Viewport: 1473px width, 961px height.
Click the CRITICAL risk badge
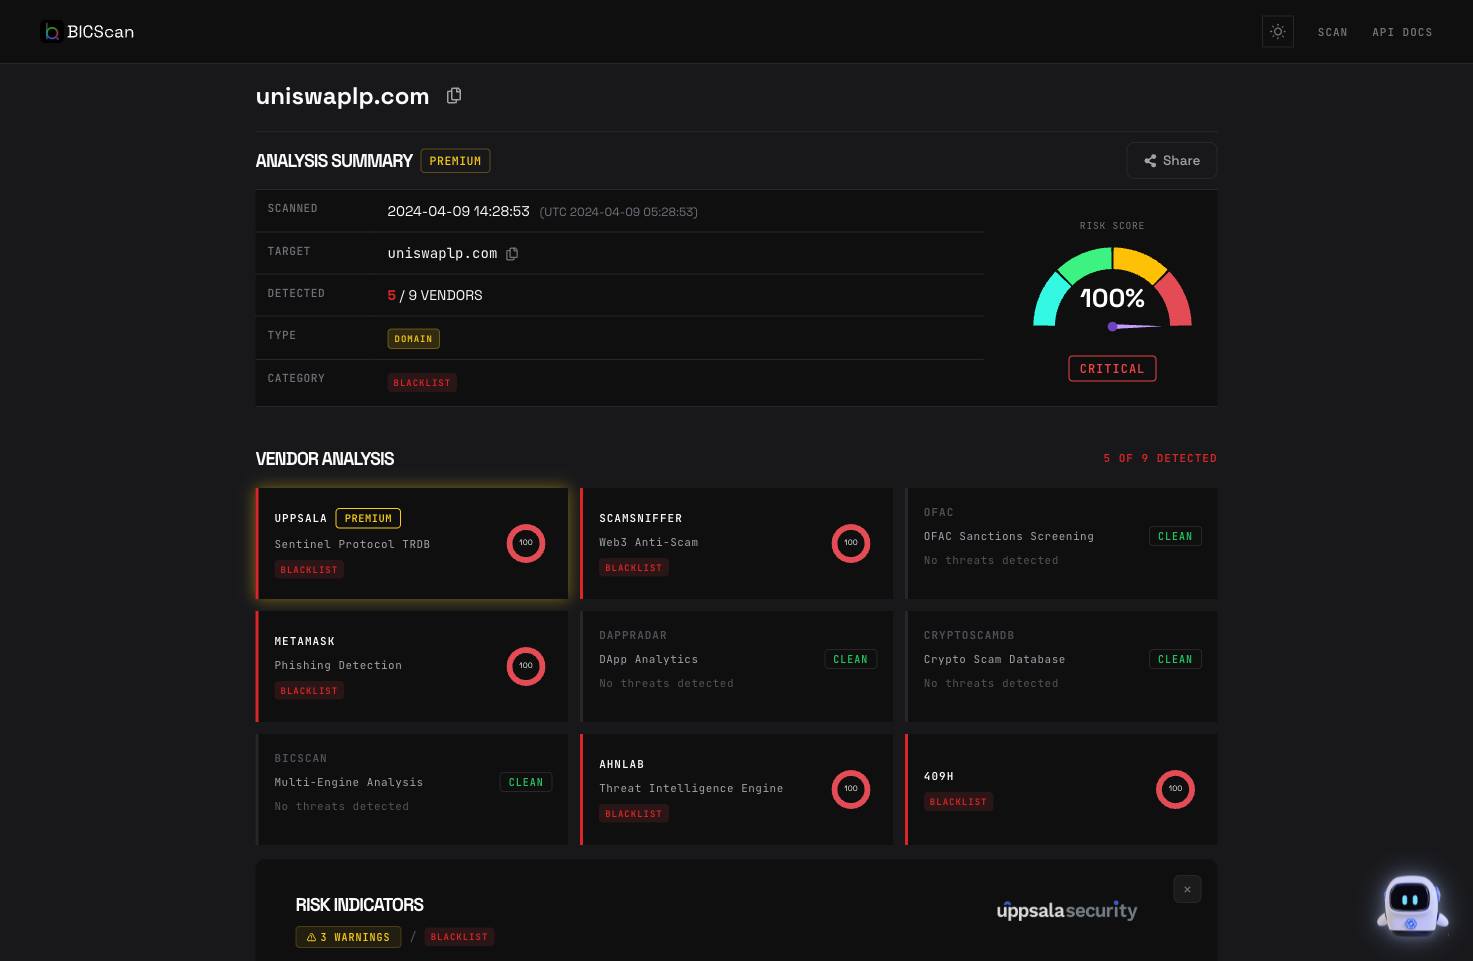(1112, 369)
